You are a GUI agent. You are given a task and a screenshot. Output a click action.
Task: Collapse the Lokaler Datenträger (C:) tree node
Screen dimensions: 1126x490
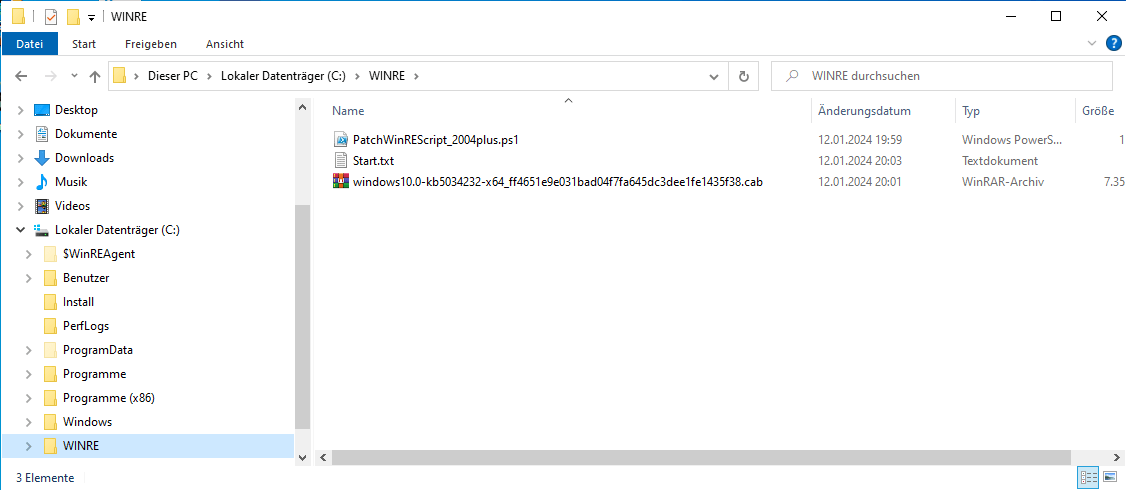tap(20, 230)
